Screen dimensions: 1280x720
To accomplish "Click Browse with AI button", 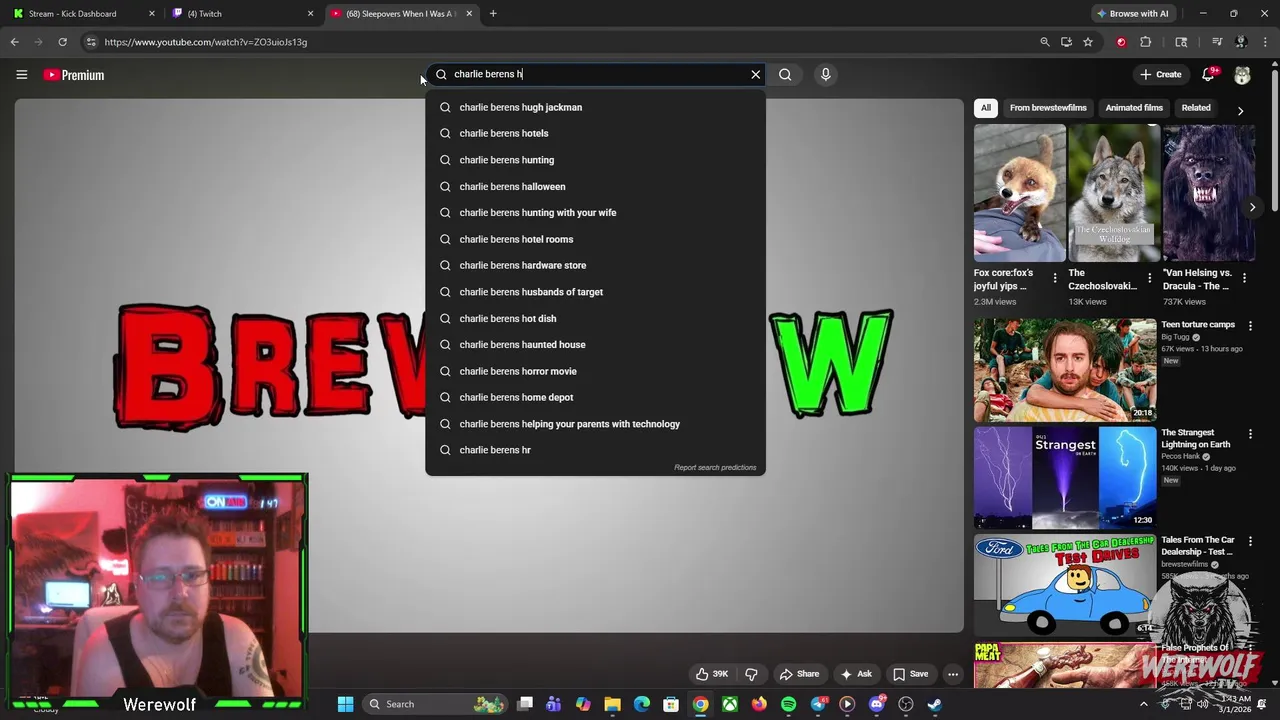I will pos(1132,14).
